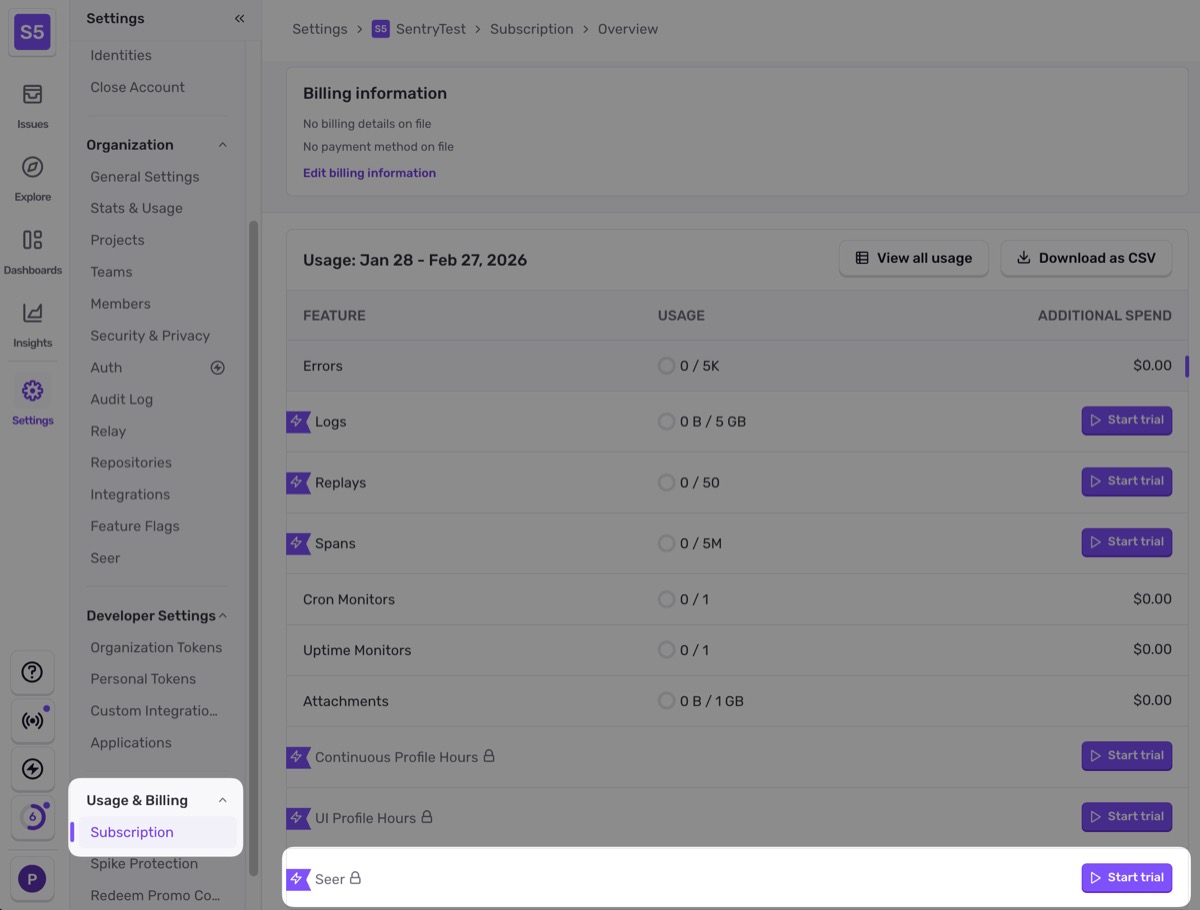Screen dimensions: 1200x910
Task: Select the Errors usage radio indicator
Action: pos(666,365)
